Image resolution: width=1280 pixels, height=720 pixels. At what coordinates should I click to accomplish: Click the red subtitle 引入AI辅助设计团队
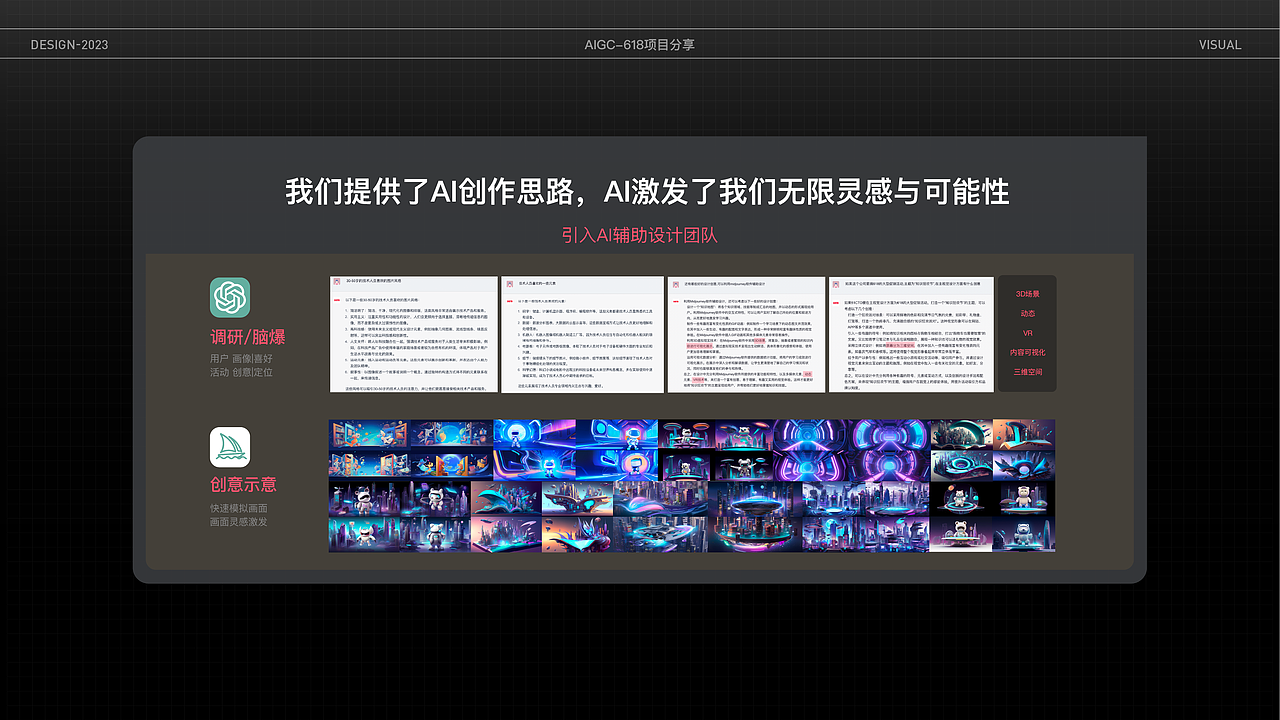[x=640, y=235]
